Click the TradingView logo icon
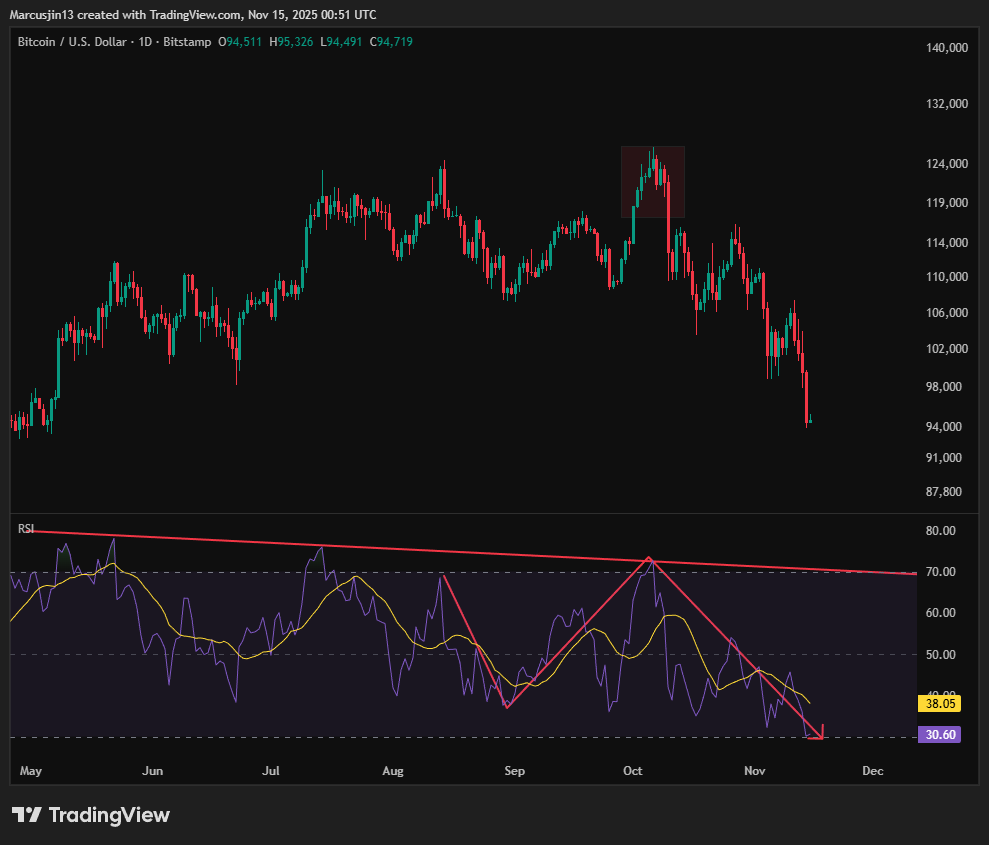Screen dimensions: 989x845 pyautogui.click(x=27, y=815)
